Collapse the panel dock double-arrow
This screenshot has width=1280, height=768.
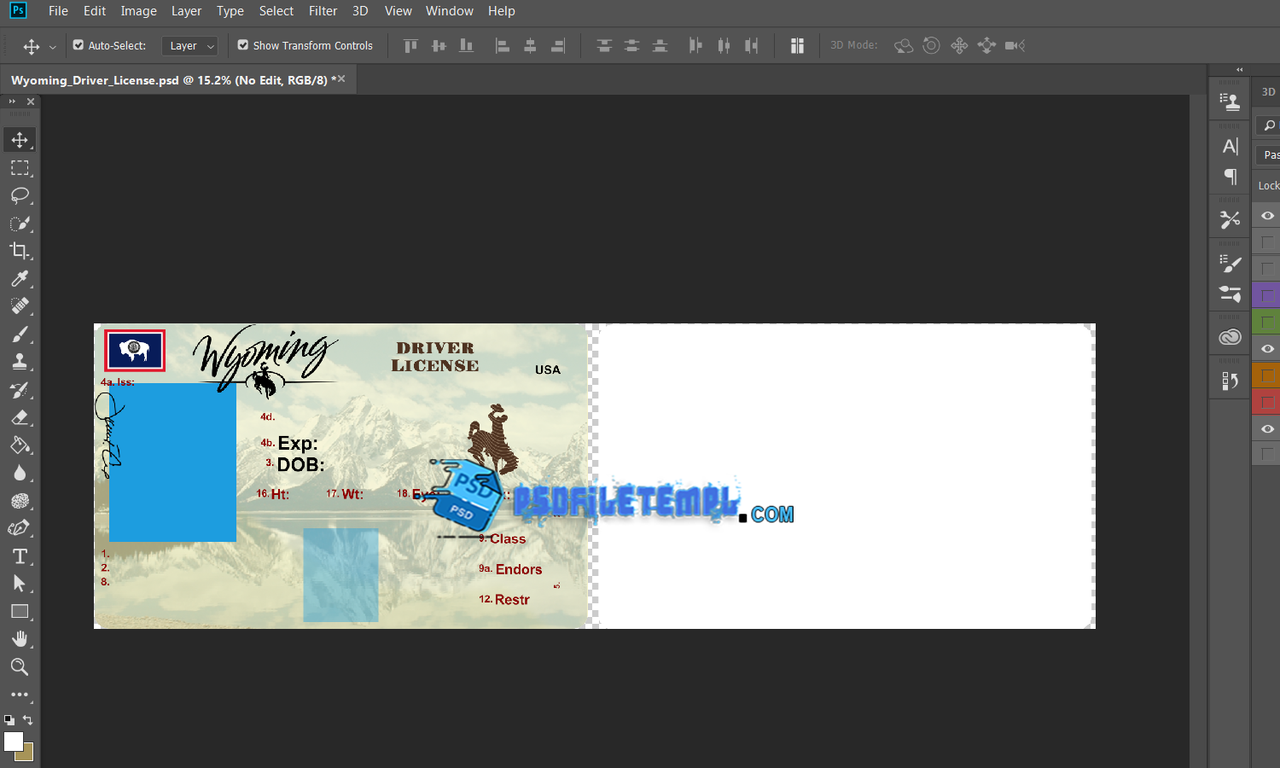tap(1240, 69)
